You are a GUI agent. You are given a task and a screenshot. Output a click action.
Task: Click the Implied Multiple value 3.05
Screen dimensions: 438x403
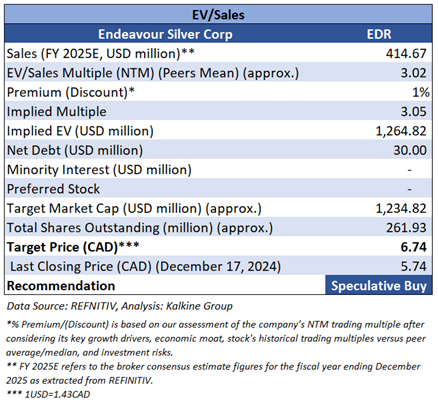pyautogui.click(x=413, y=111)
